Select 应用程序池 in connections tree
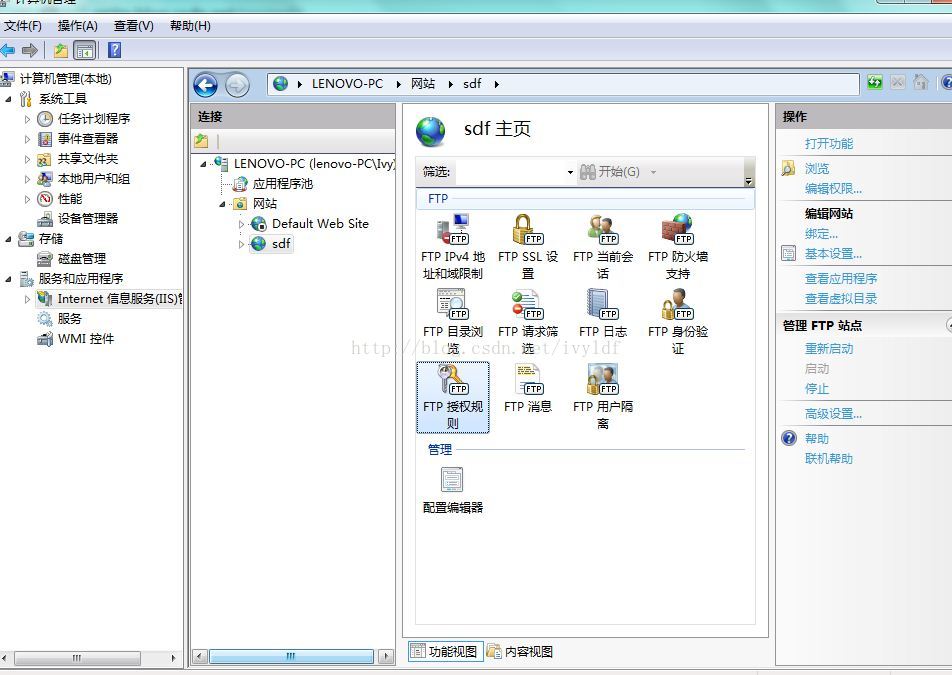This screenshot has width=952, height=675. 282,184
